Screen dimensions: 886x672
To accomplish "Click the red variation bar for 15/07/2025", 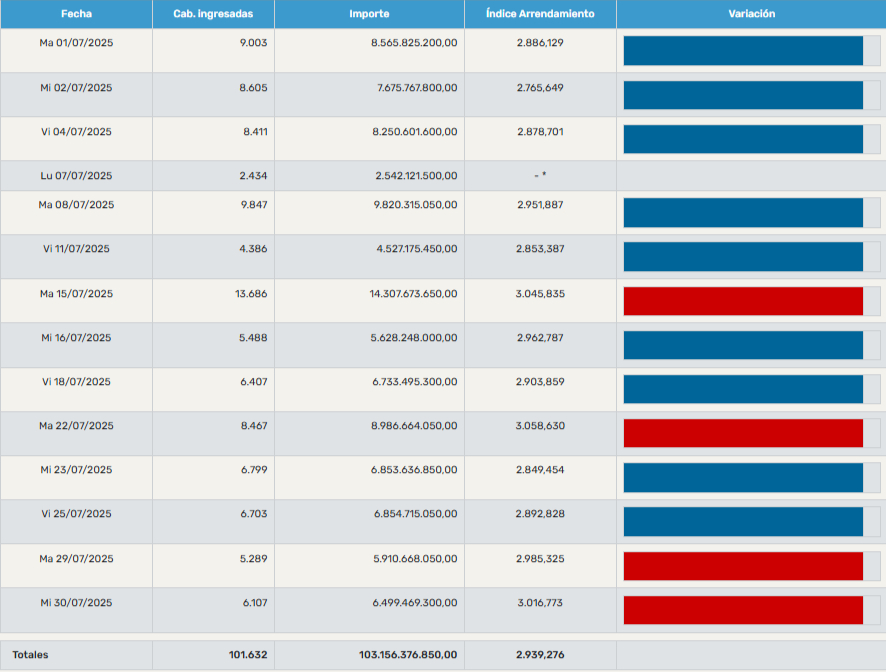I will tap(743, 301).
